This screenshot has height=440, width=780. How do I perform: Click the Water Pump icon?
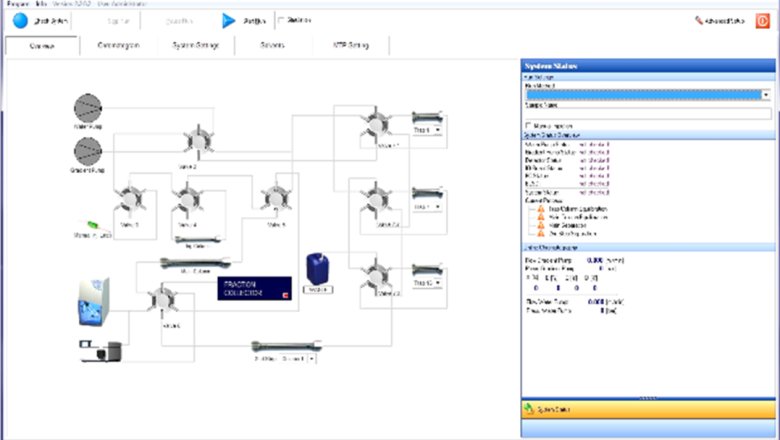tap(88, 108)
